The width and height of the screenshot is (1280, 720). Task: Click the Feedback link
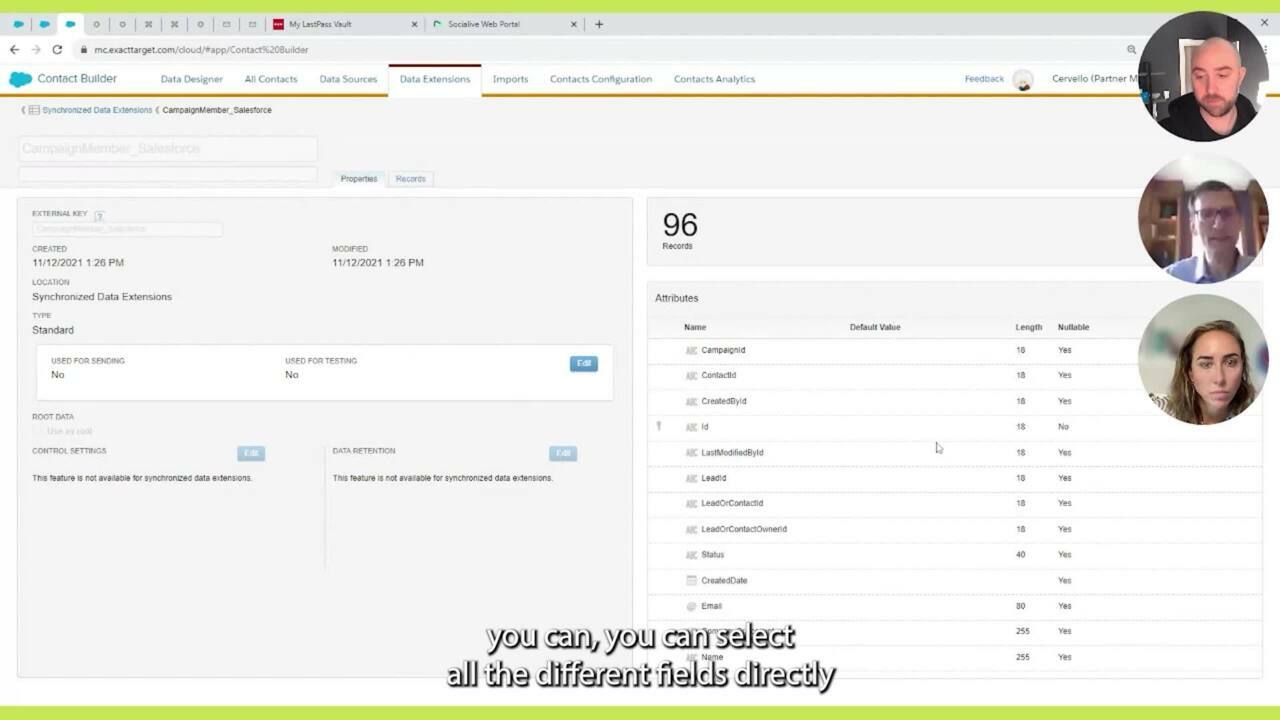tap(984, 79)
